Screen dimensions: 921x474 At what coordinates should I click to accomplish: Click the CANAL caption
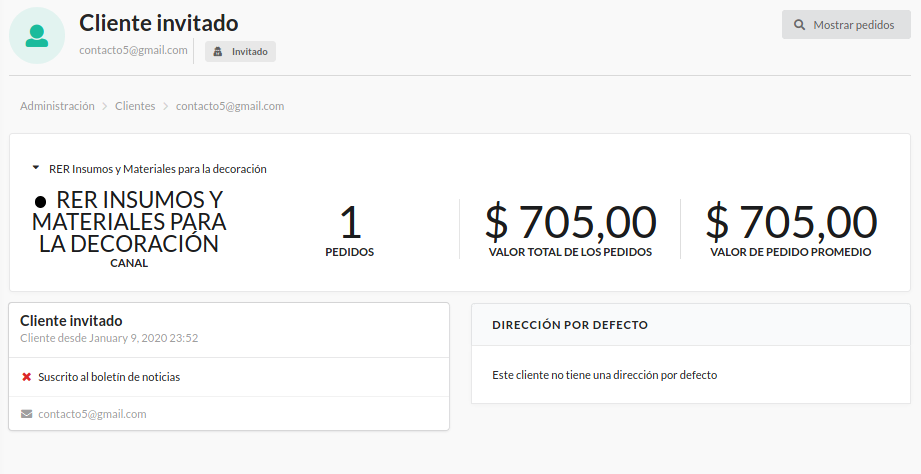[x=129, y=263]
